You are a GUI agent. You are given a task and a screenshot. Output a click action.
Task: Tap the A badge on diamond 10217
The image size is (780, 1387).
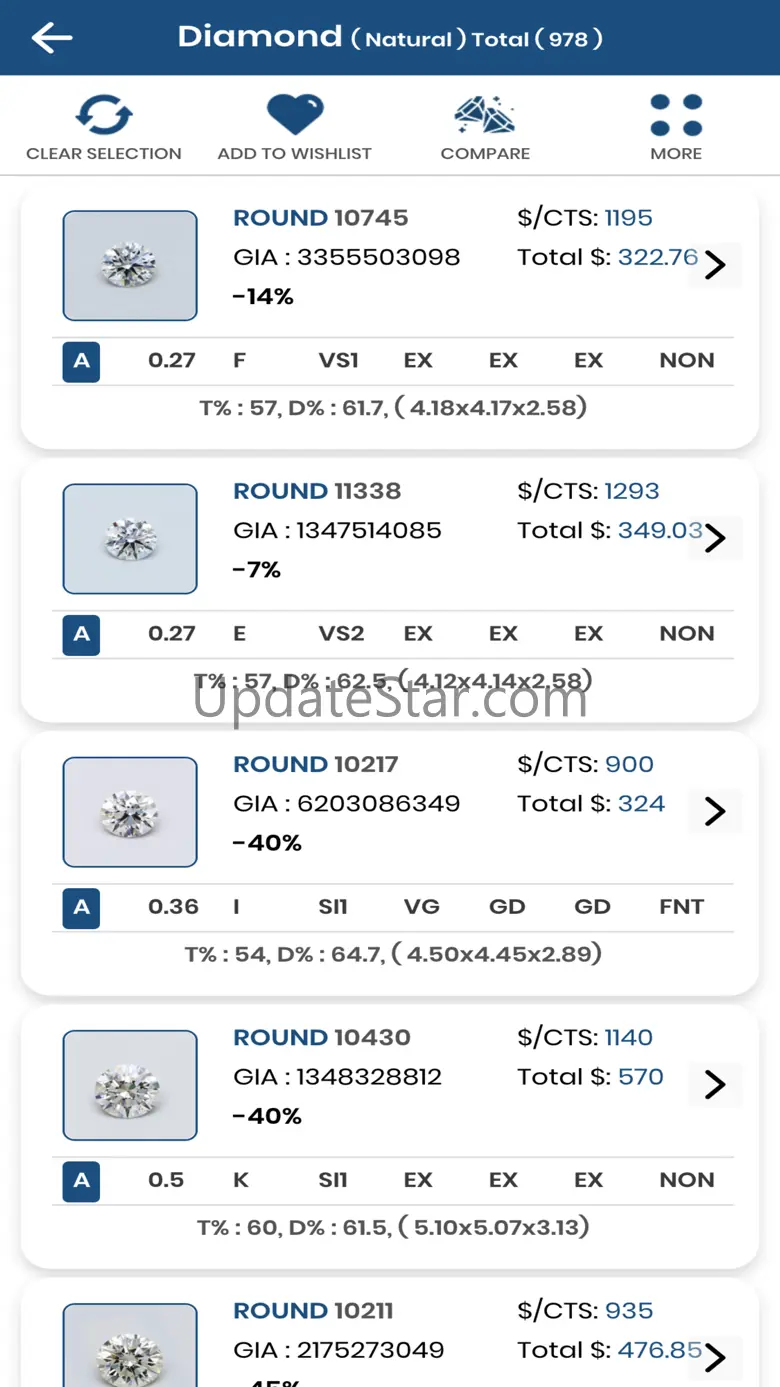pos(81,907)
